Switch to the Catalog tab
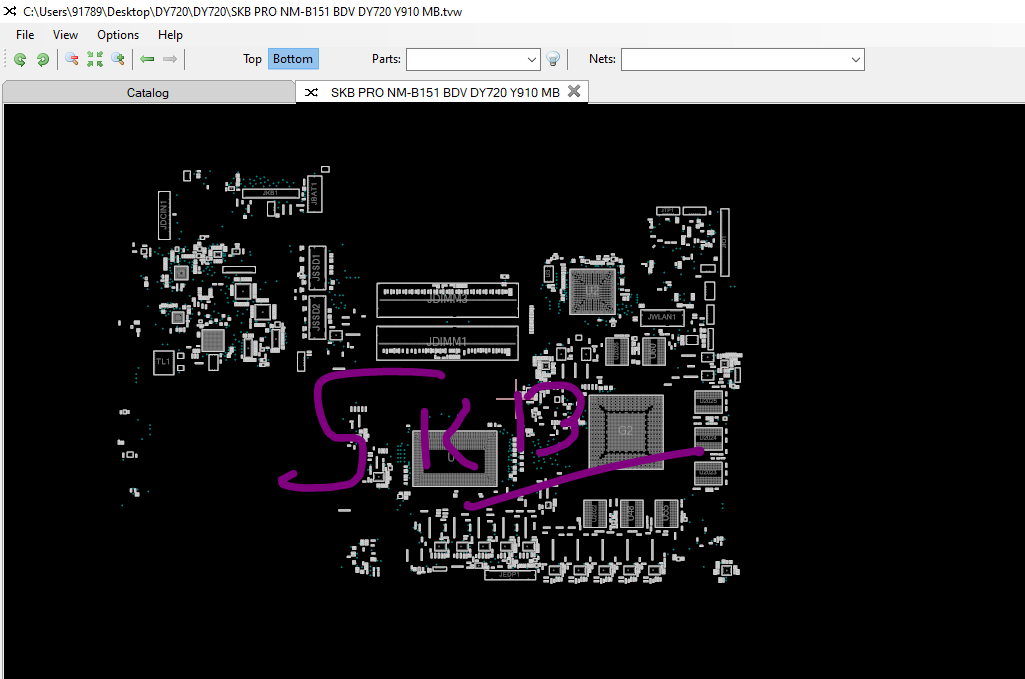This screenshot has width=1025, height=679. [148, 93]
